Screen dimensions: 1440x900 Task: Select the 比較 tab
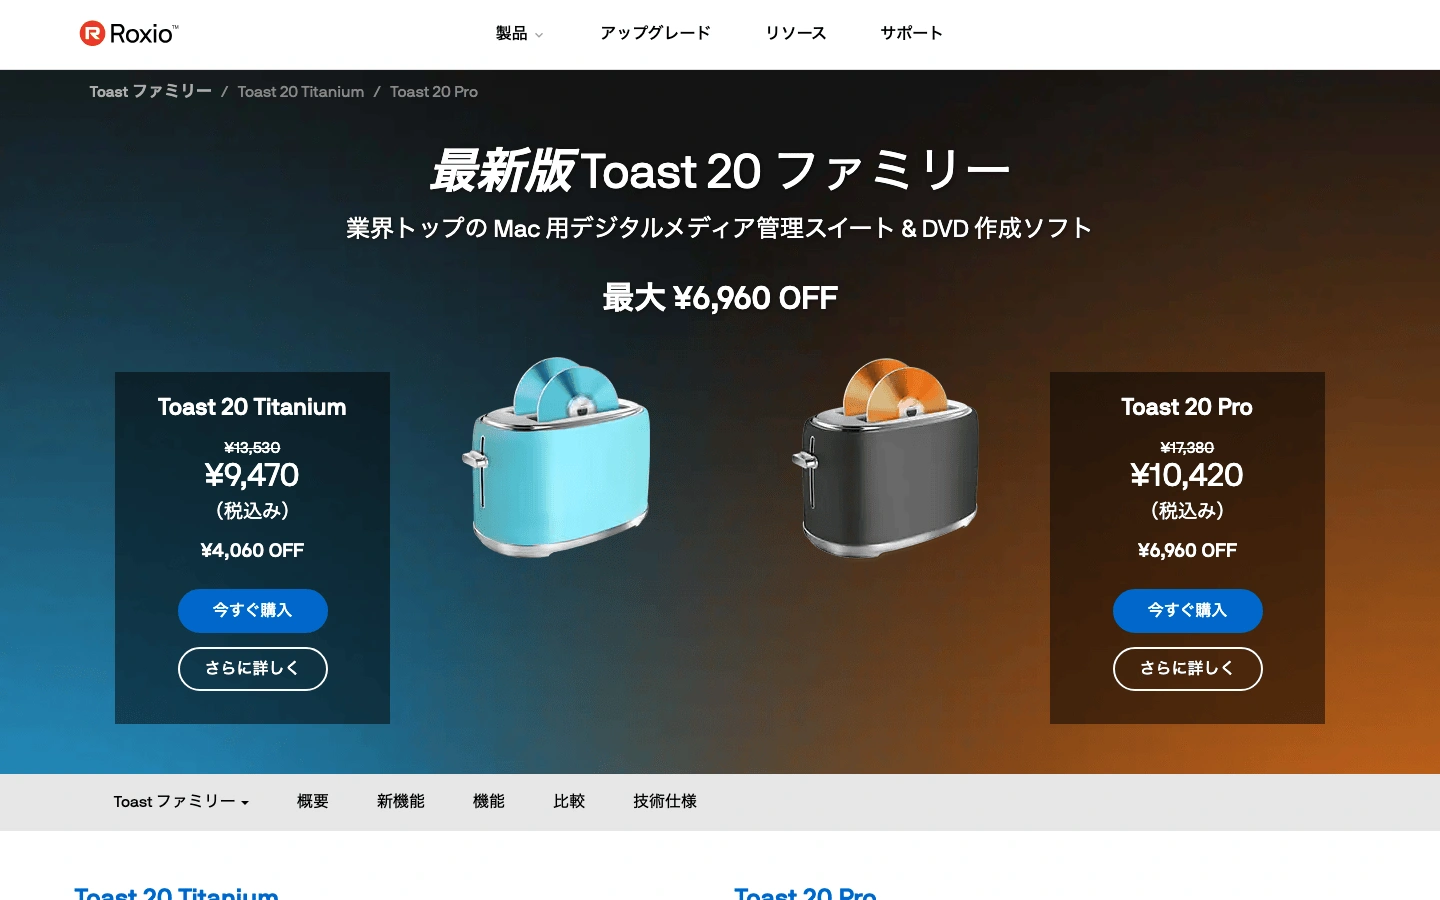pyautogui.click(x=569, y=801)
